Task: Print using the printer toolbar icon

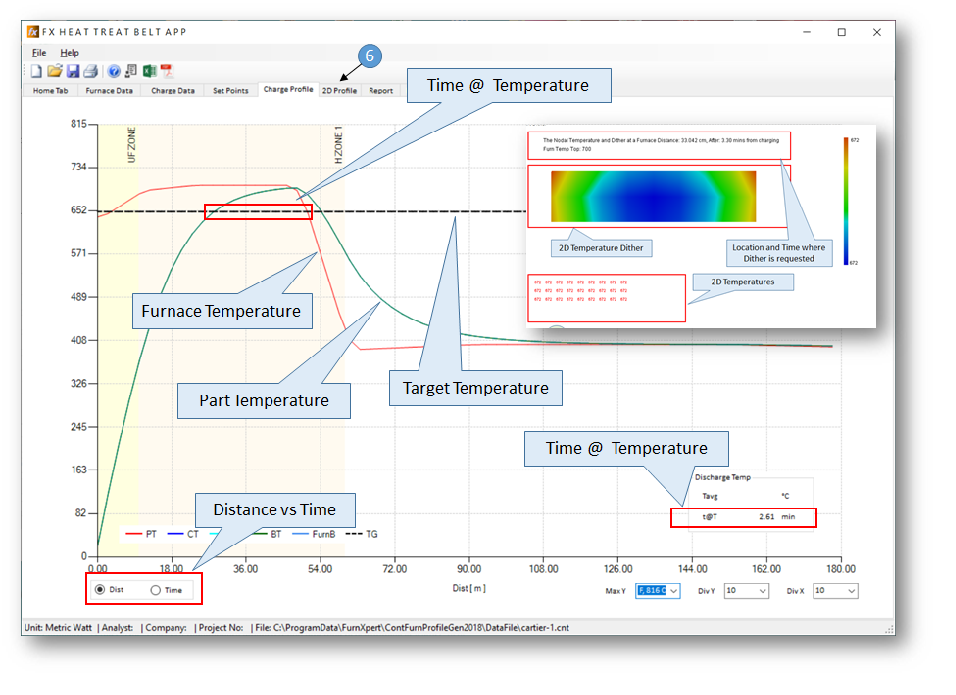Action: click(91, 71)
